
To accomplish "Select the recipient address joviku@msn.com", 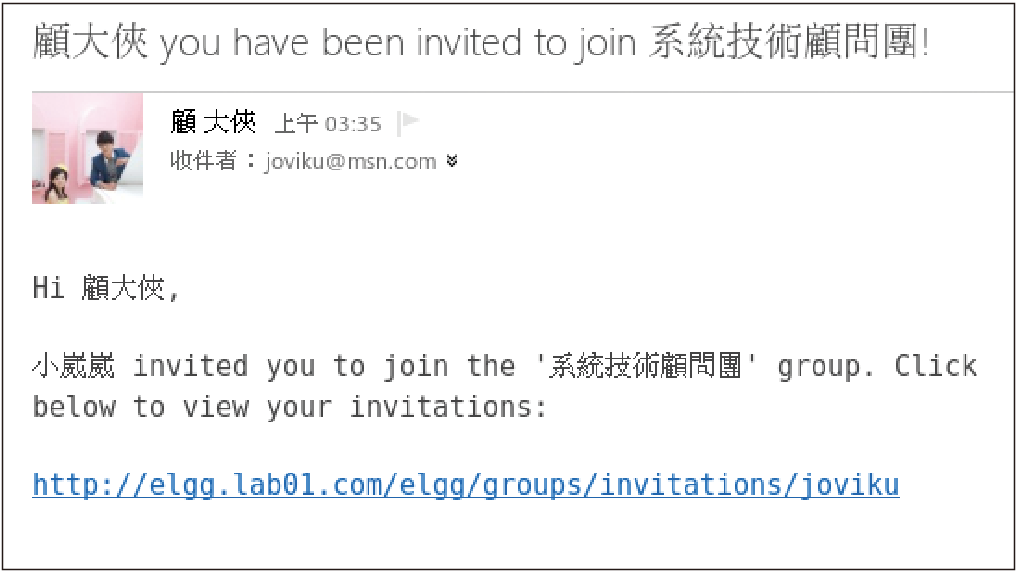I will coord(350,161).
